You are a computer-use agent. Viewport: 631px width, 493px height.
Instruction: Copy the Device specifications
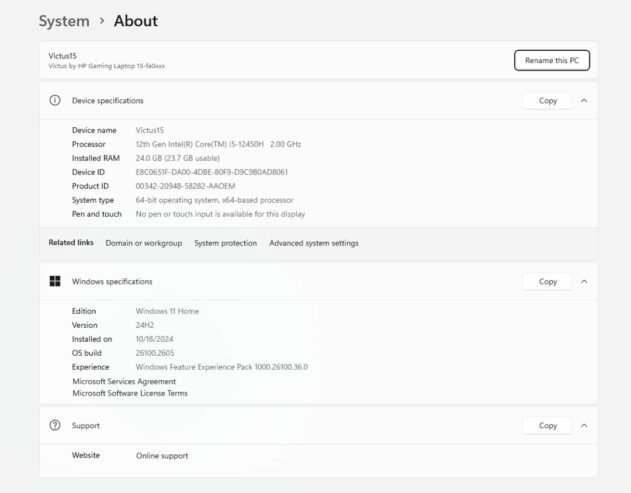[548, 101]
